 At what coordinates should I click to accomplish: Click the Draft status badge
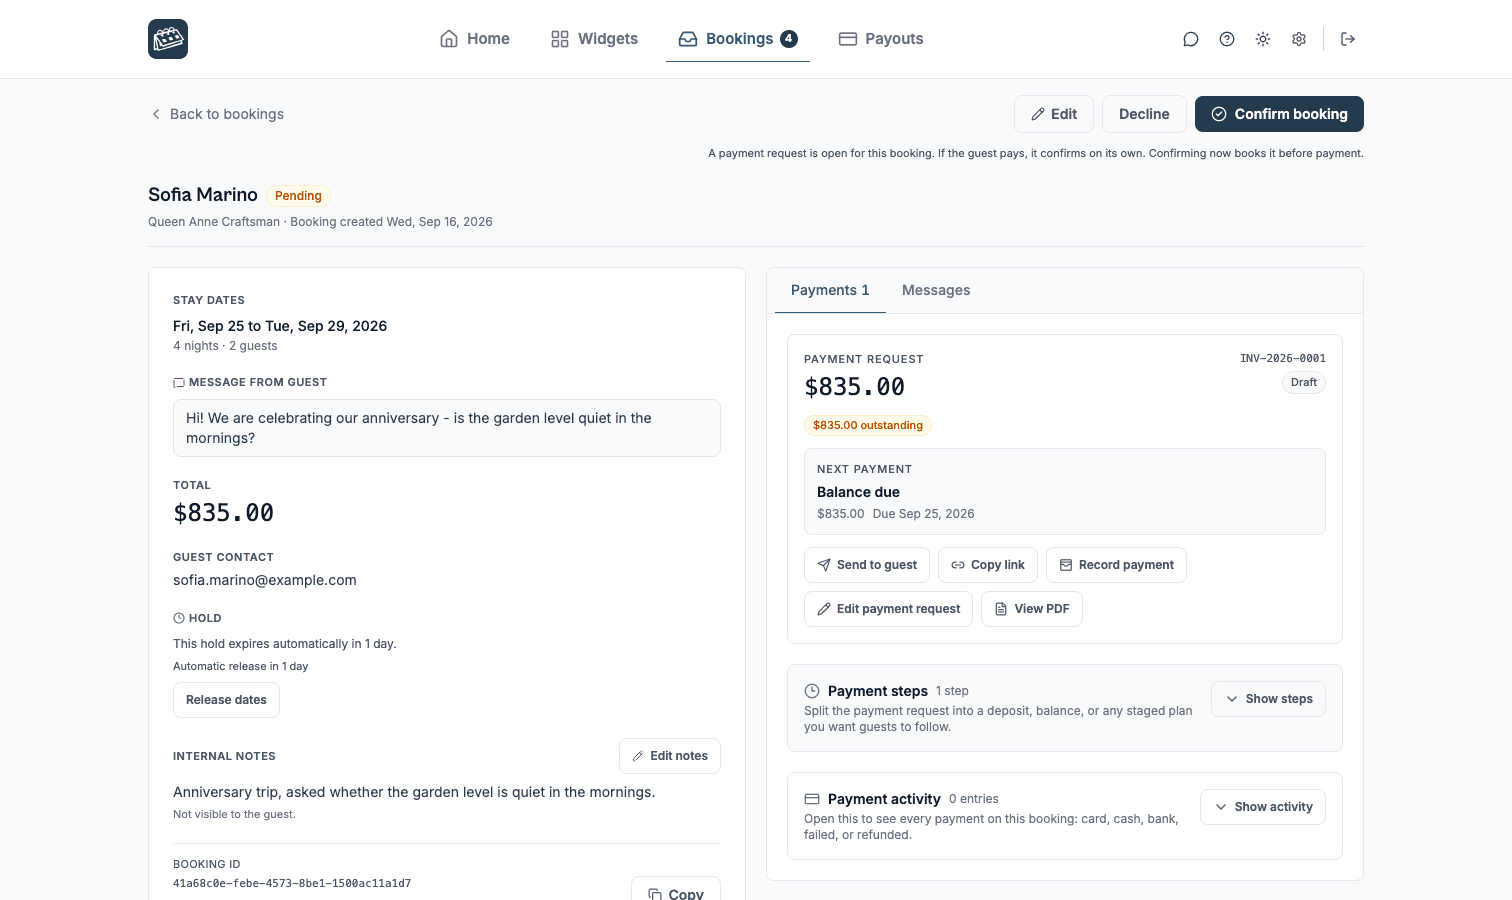tap(1304, 382)
